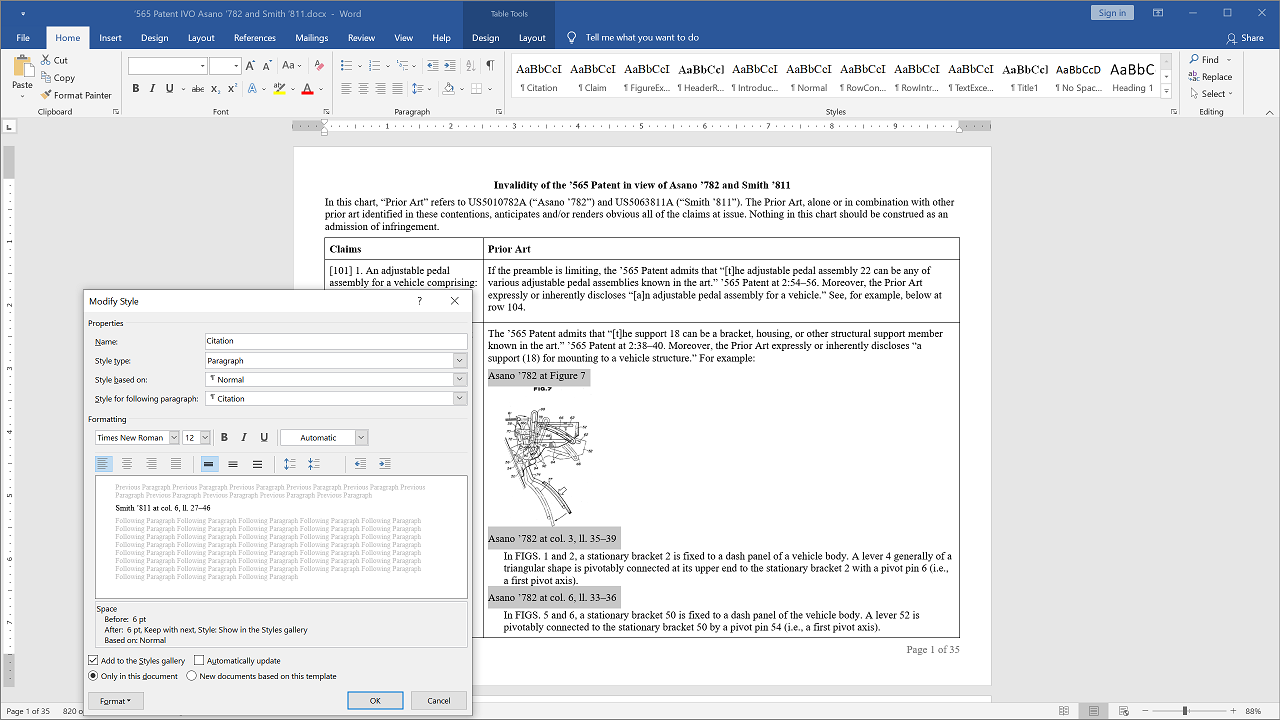Increase indent in the Modify Style dialog
The image size is (1280, 720).
tap(385, 464)
